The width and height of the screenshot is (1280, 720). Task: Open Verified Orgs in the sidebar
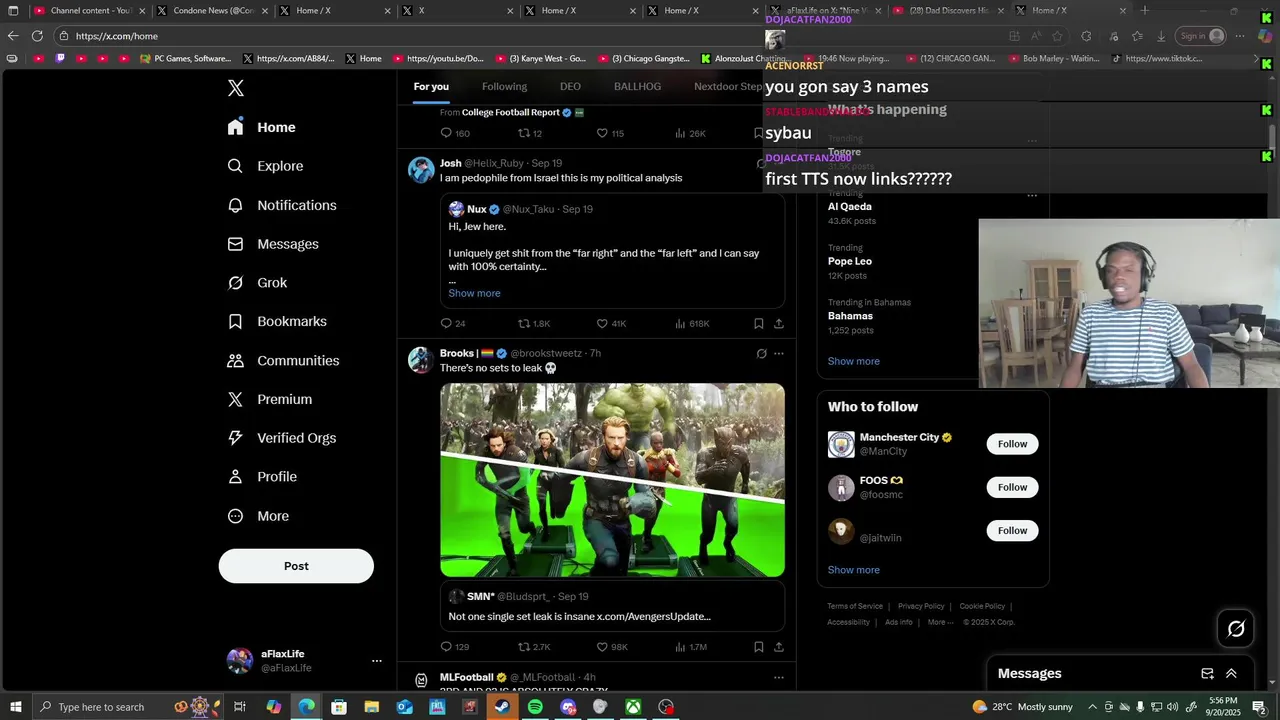coord(282,438)
